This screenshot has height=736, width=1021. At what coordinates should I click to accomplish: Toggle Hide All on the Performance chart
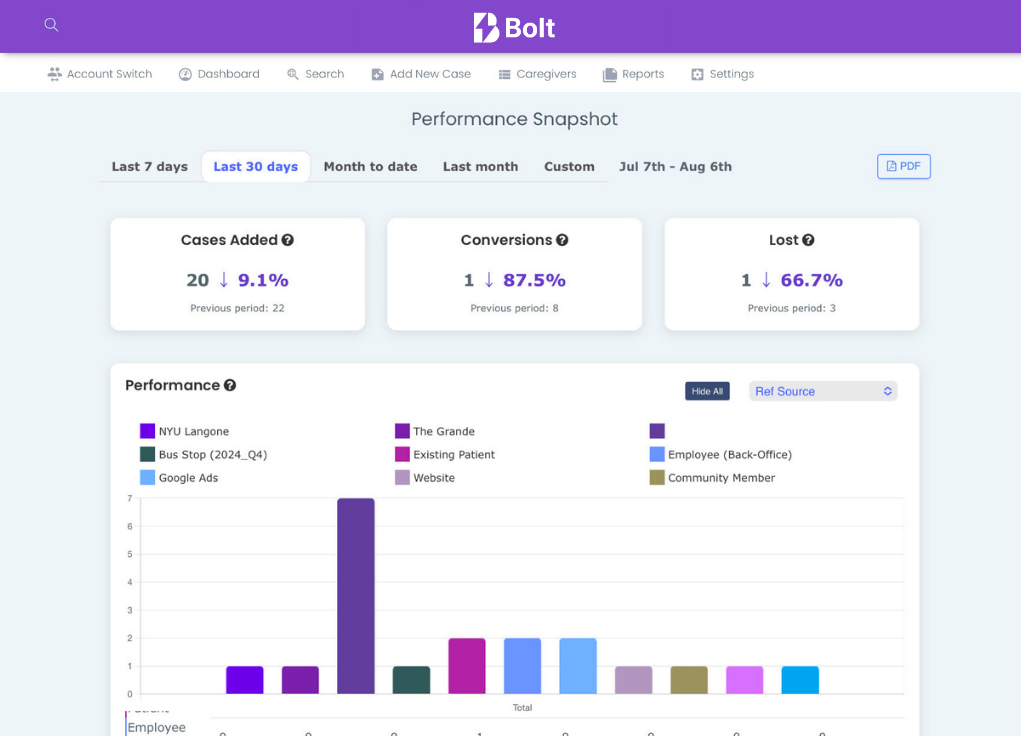click(x=707, y=390)
